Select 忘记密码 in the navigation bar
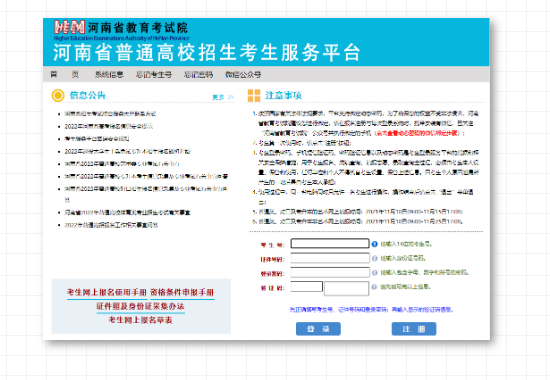Screen dimensions: 550x380 198,74
